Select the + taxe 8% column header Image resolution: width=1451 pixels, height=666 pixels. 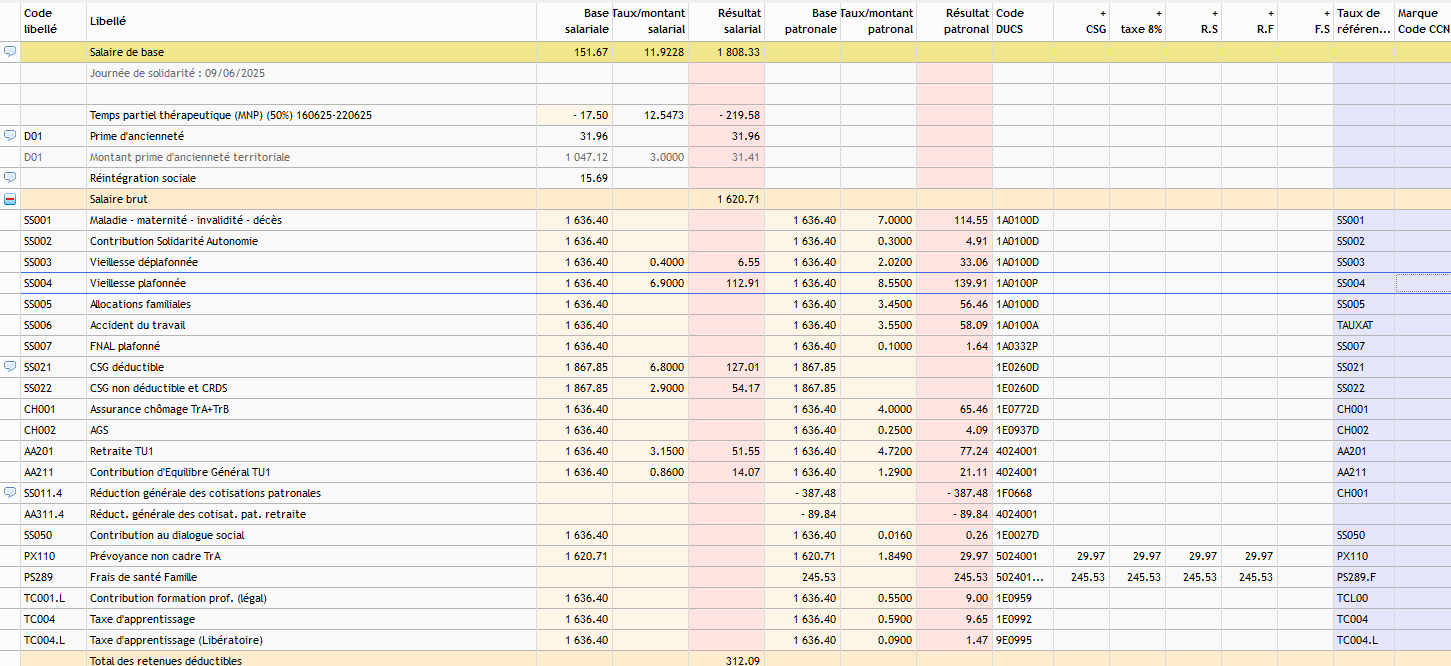pos(1138,21)
